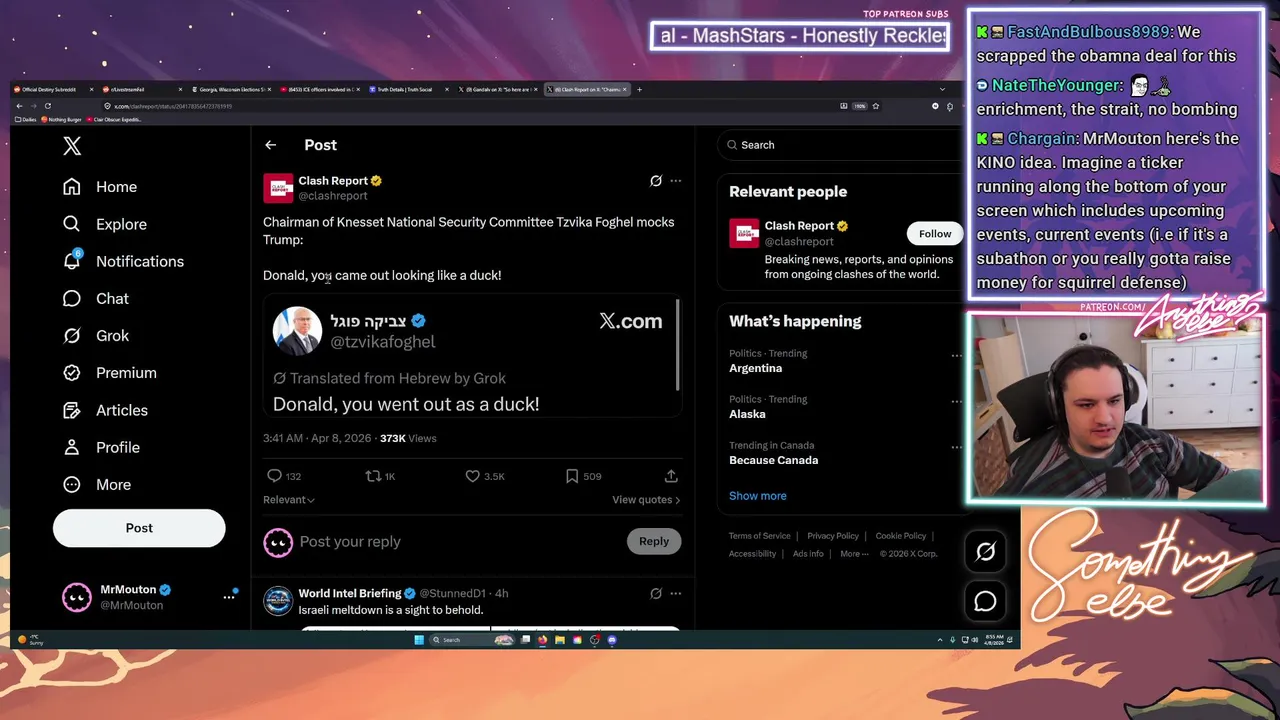Open options for Alaska trending topic

(x=956, y=402)
